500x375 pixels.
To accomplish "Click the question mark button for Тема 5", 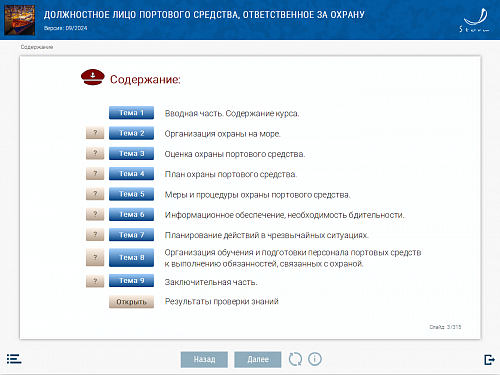I will [x=95, y=194].
